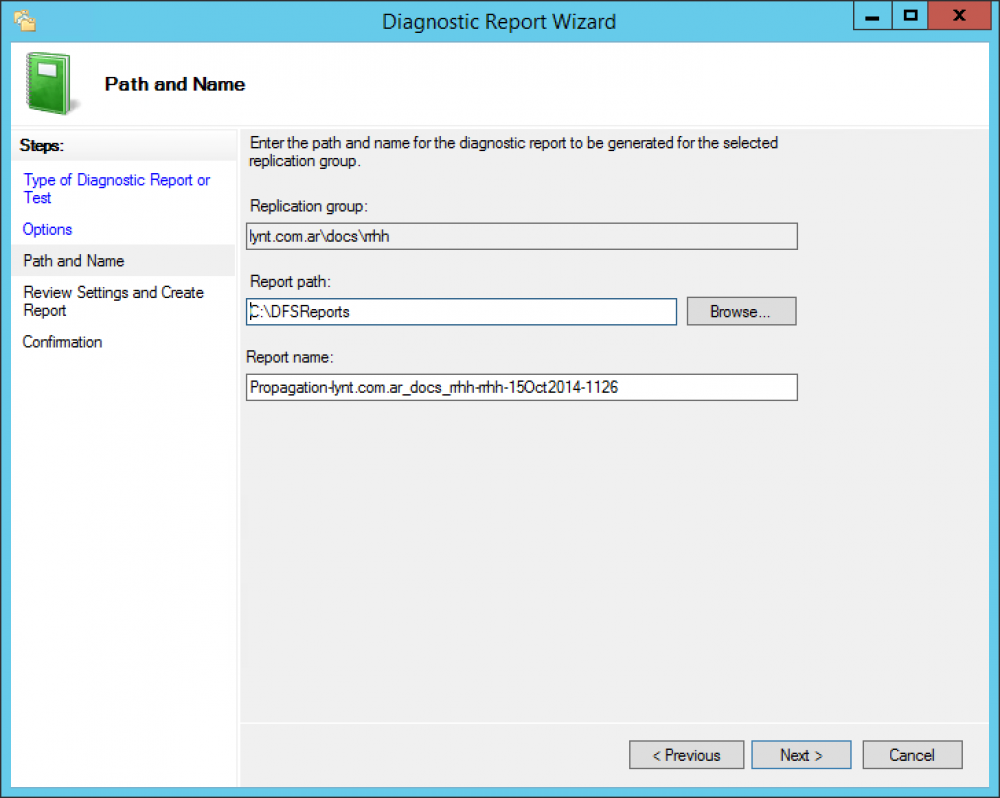The width and height of the screenshot is (1000, 798).
Task: Maximize the Diagnostic Report Wizard window
Action: pyautogui.click(x=910, y=17)
